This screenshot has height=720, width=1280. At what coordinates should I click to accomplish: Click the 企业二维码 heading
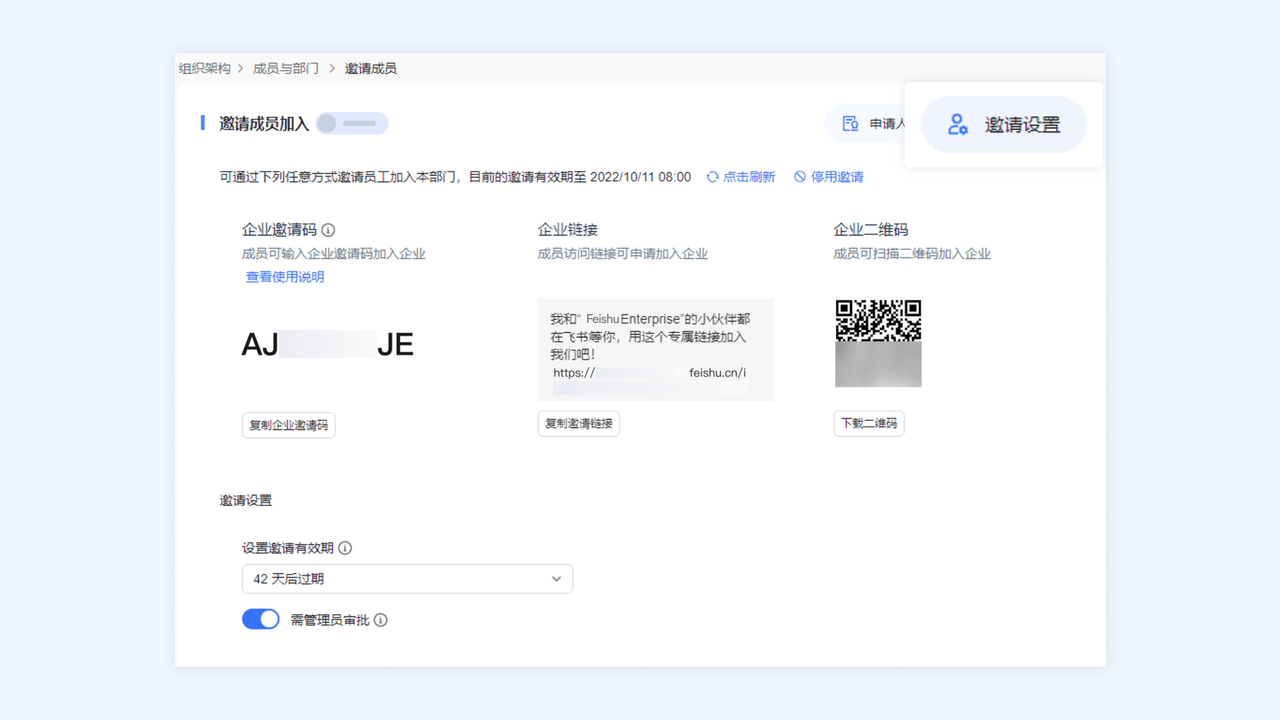click(x=871, y=230)
